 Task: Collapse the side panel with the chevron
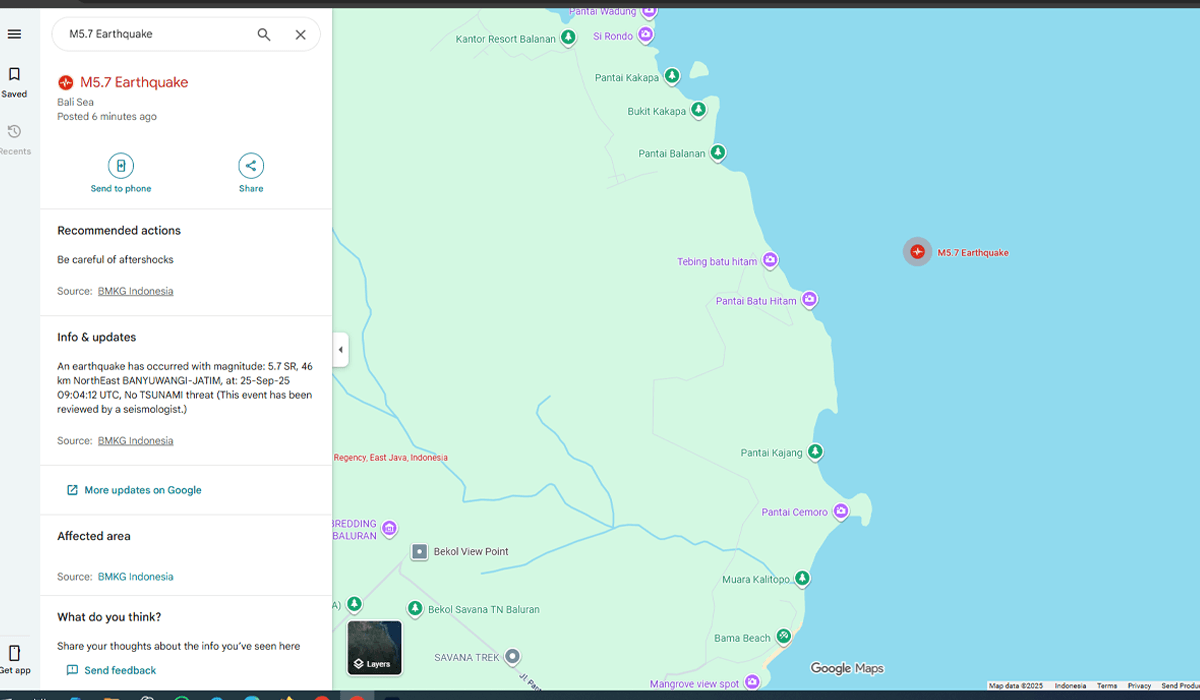[340, 350]
